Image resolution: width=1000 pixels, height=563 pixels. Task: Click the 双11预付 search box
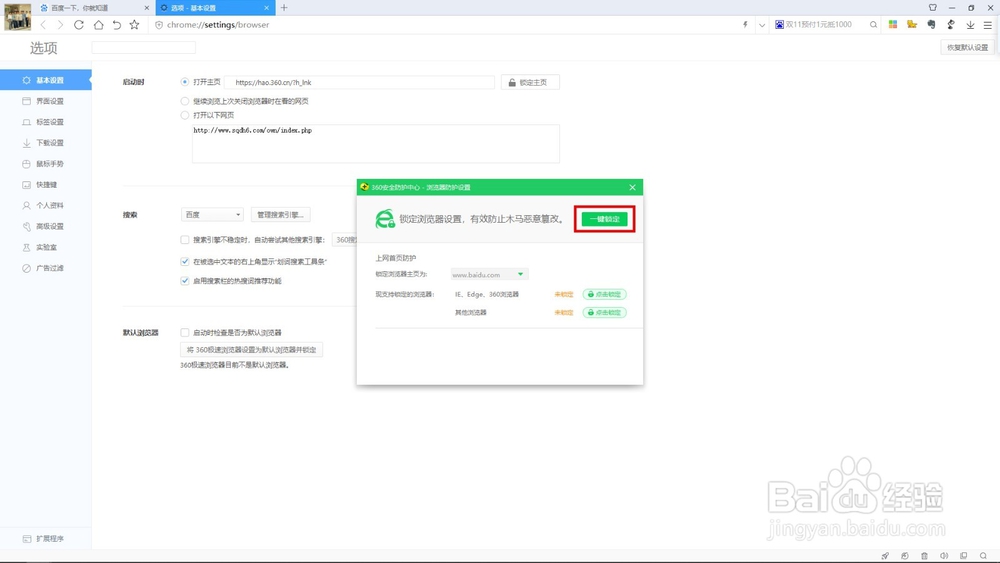820,25
